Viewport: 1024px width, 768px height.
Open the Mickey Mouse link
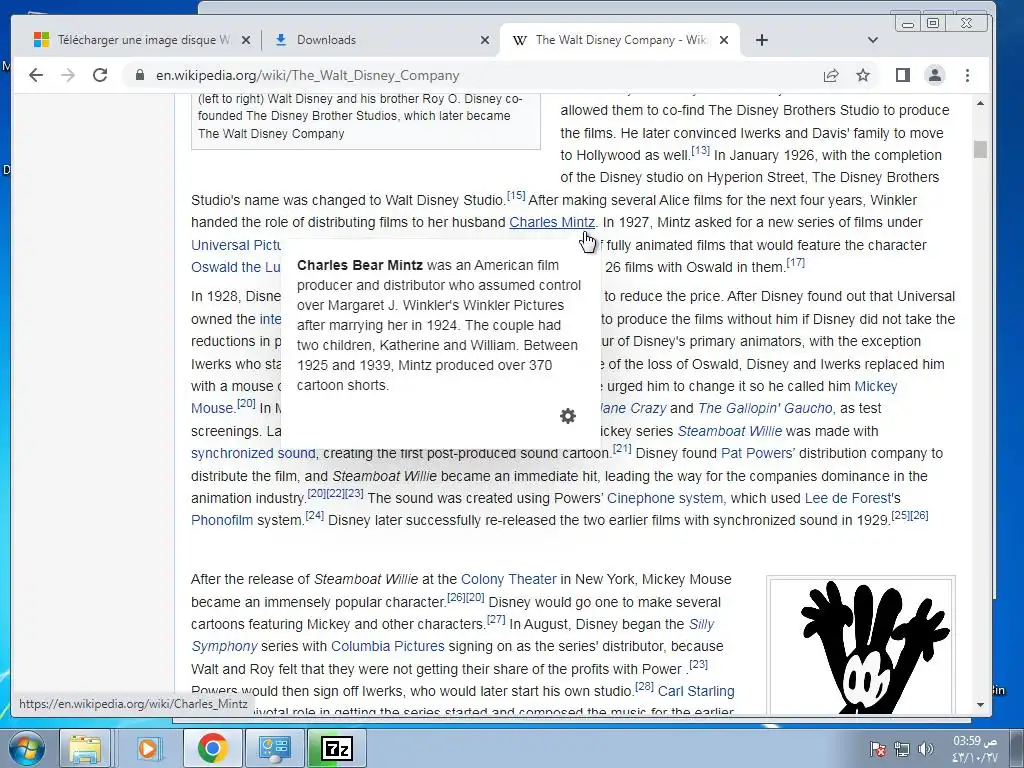click(876, 386)
